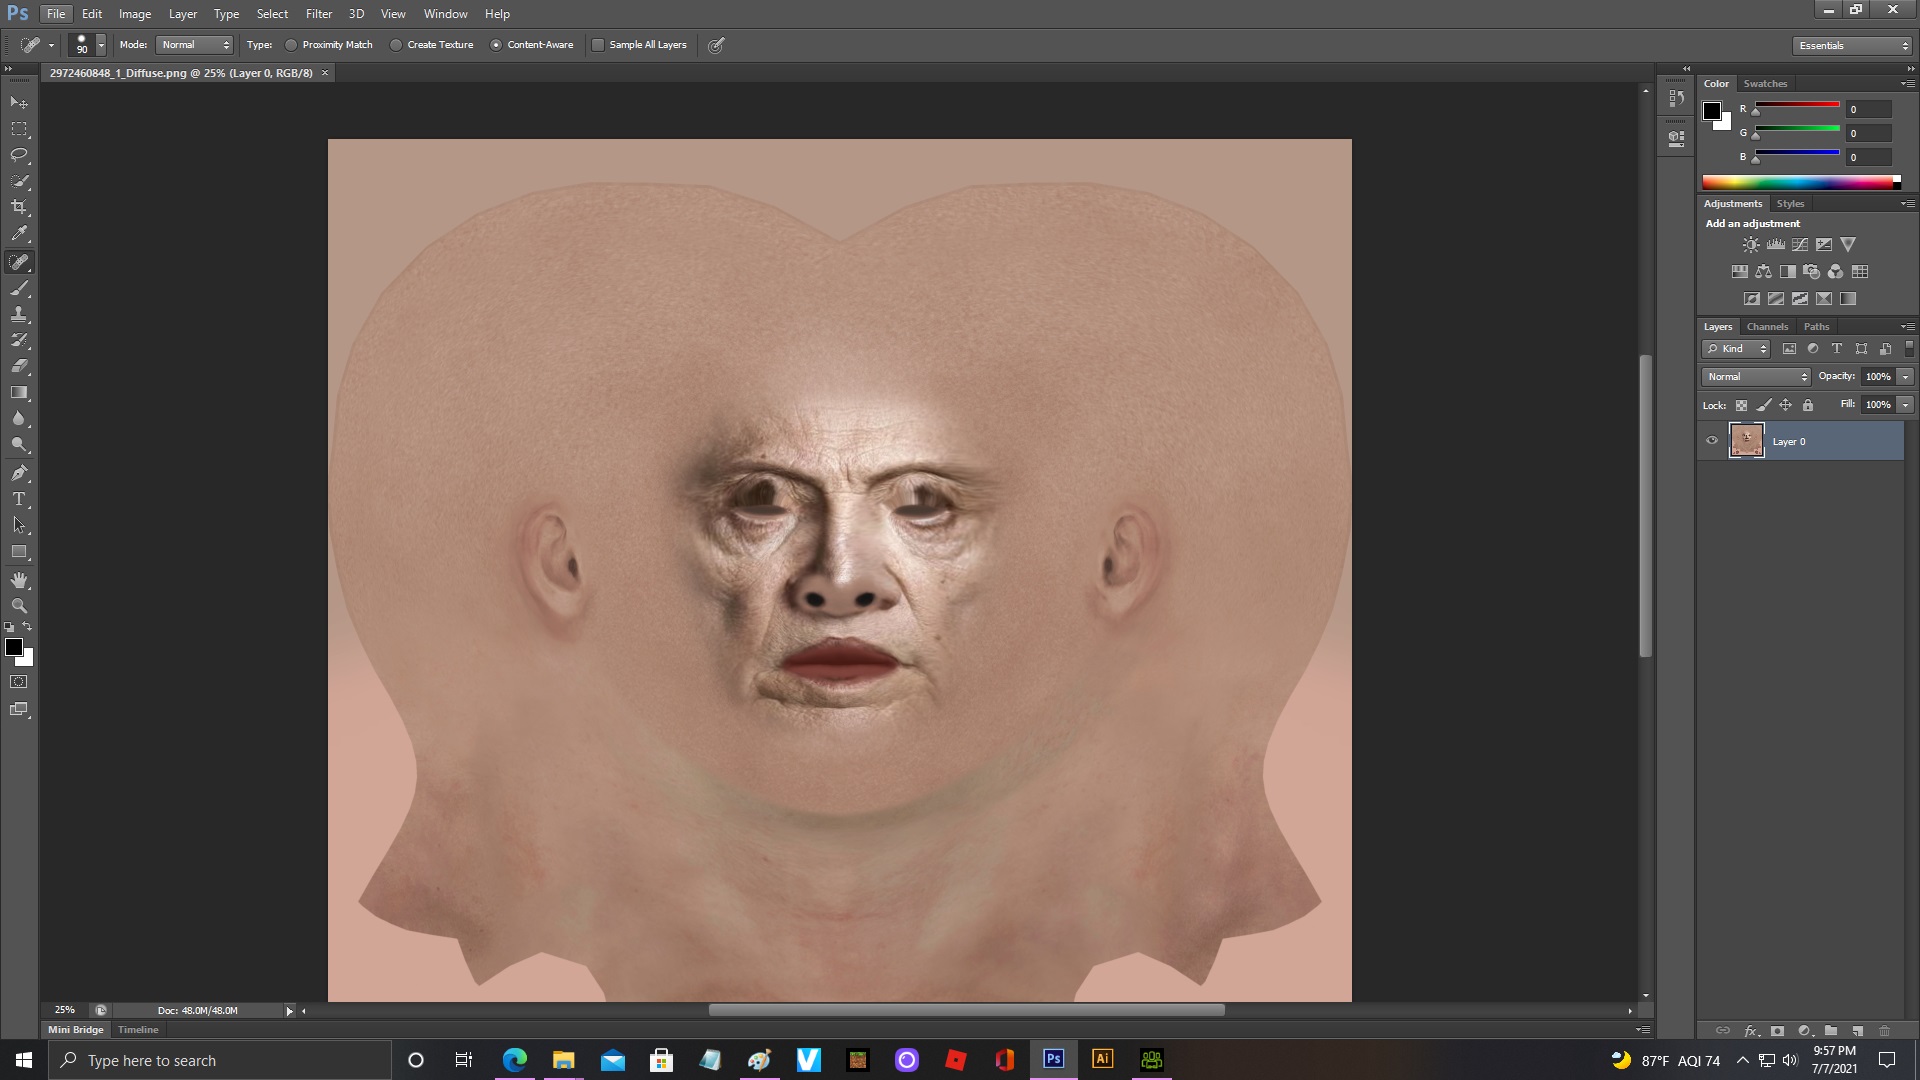Open the Color panel options menu
The image size is (1920, 1080).
point(1907,84)
